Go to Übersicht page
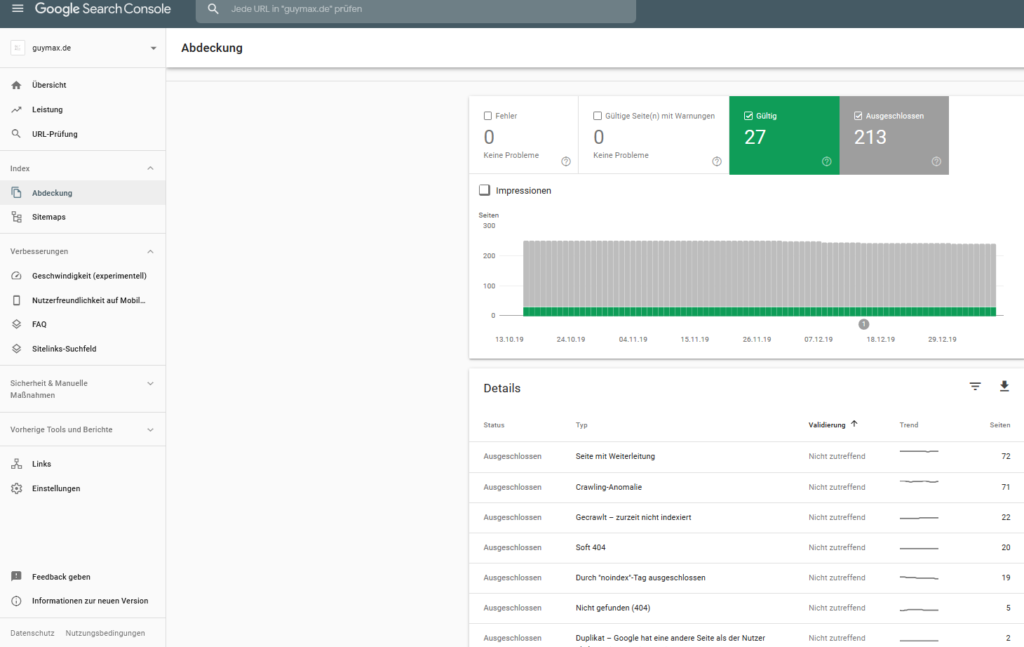The height and width of the screenshot is (647, 1024). click(x=82, y=85)
